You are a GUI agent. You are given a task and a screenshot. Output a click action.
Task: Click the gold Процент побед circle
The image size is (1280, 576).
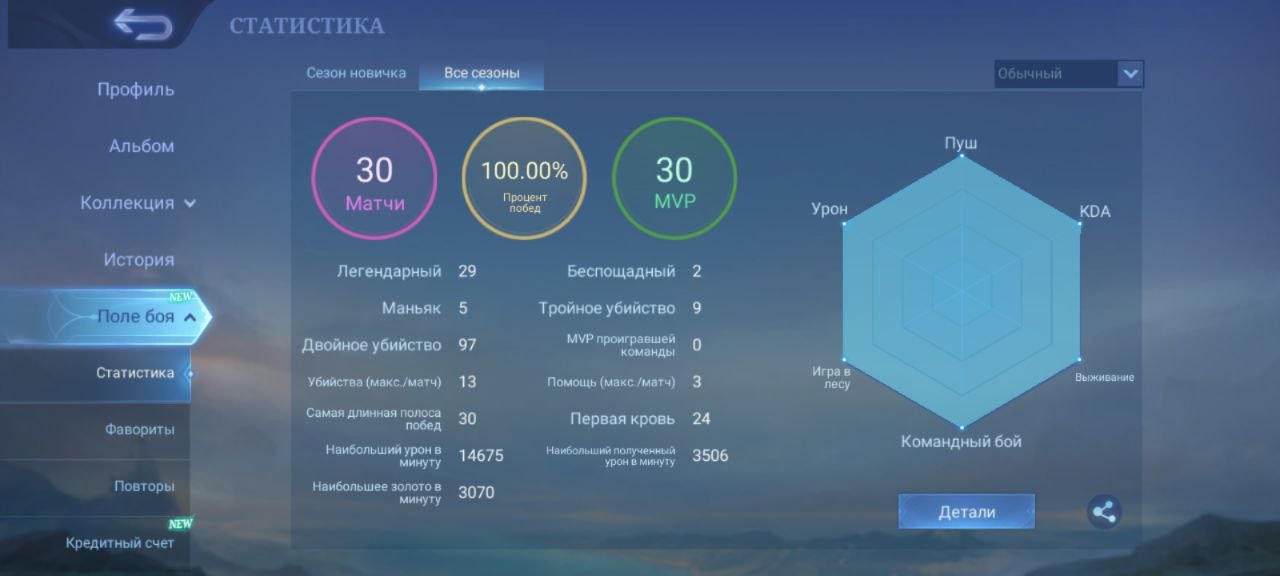524,179
